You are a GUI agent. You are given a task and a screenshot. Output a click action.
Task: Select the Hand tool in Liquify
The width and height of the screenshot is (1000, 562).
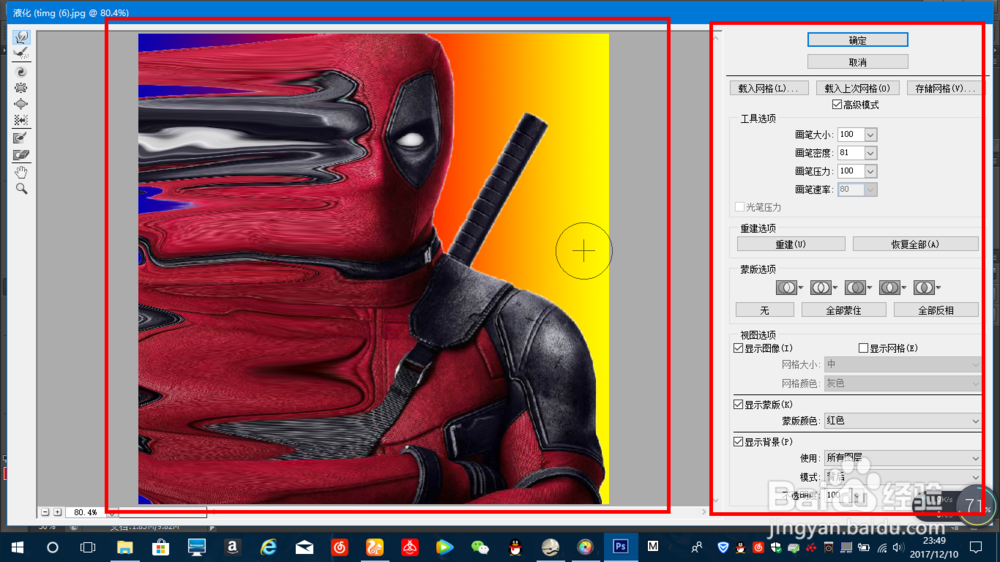tap(21, 172)
